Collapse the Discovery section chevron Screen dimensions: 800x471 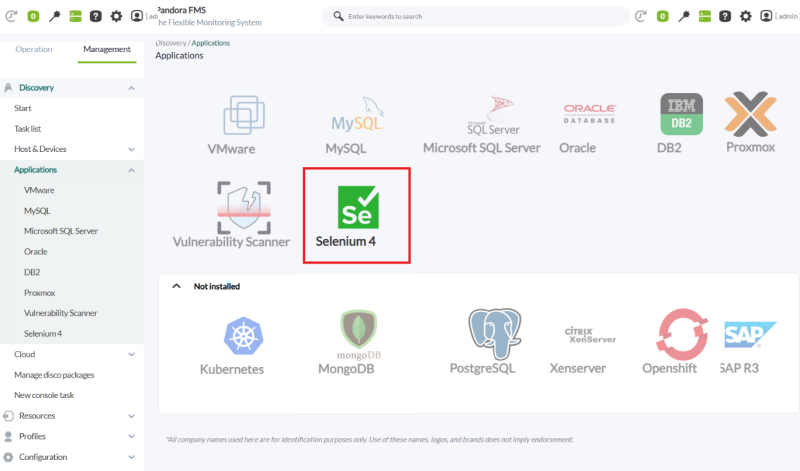[131, 88]
